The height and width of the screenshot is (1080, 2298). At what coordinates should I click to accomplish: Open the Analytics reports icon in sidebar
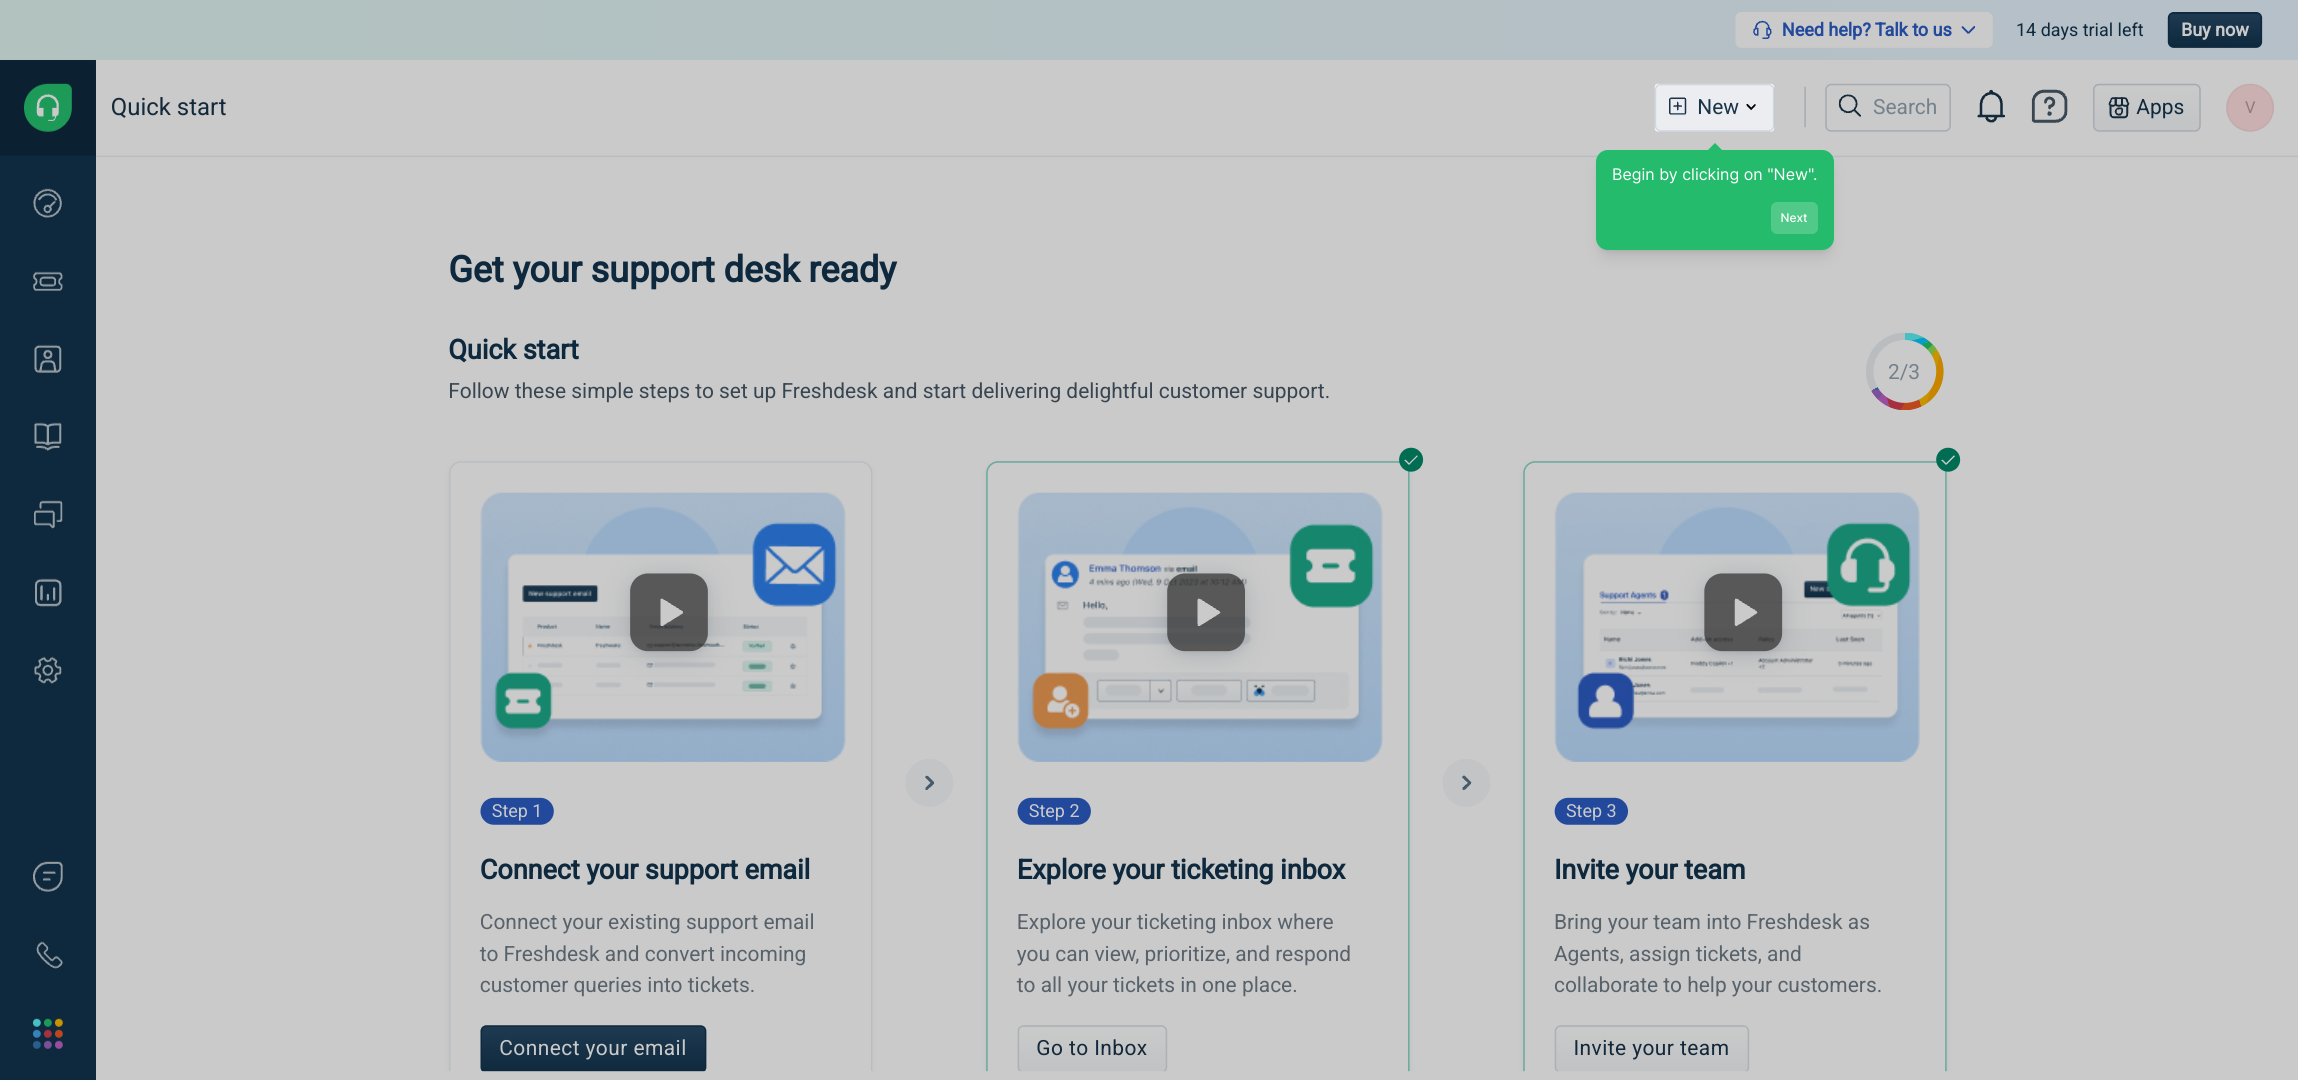coord(48,592)
